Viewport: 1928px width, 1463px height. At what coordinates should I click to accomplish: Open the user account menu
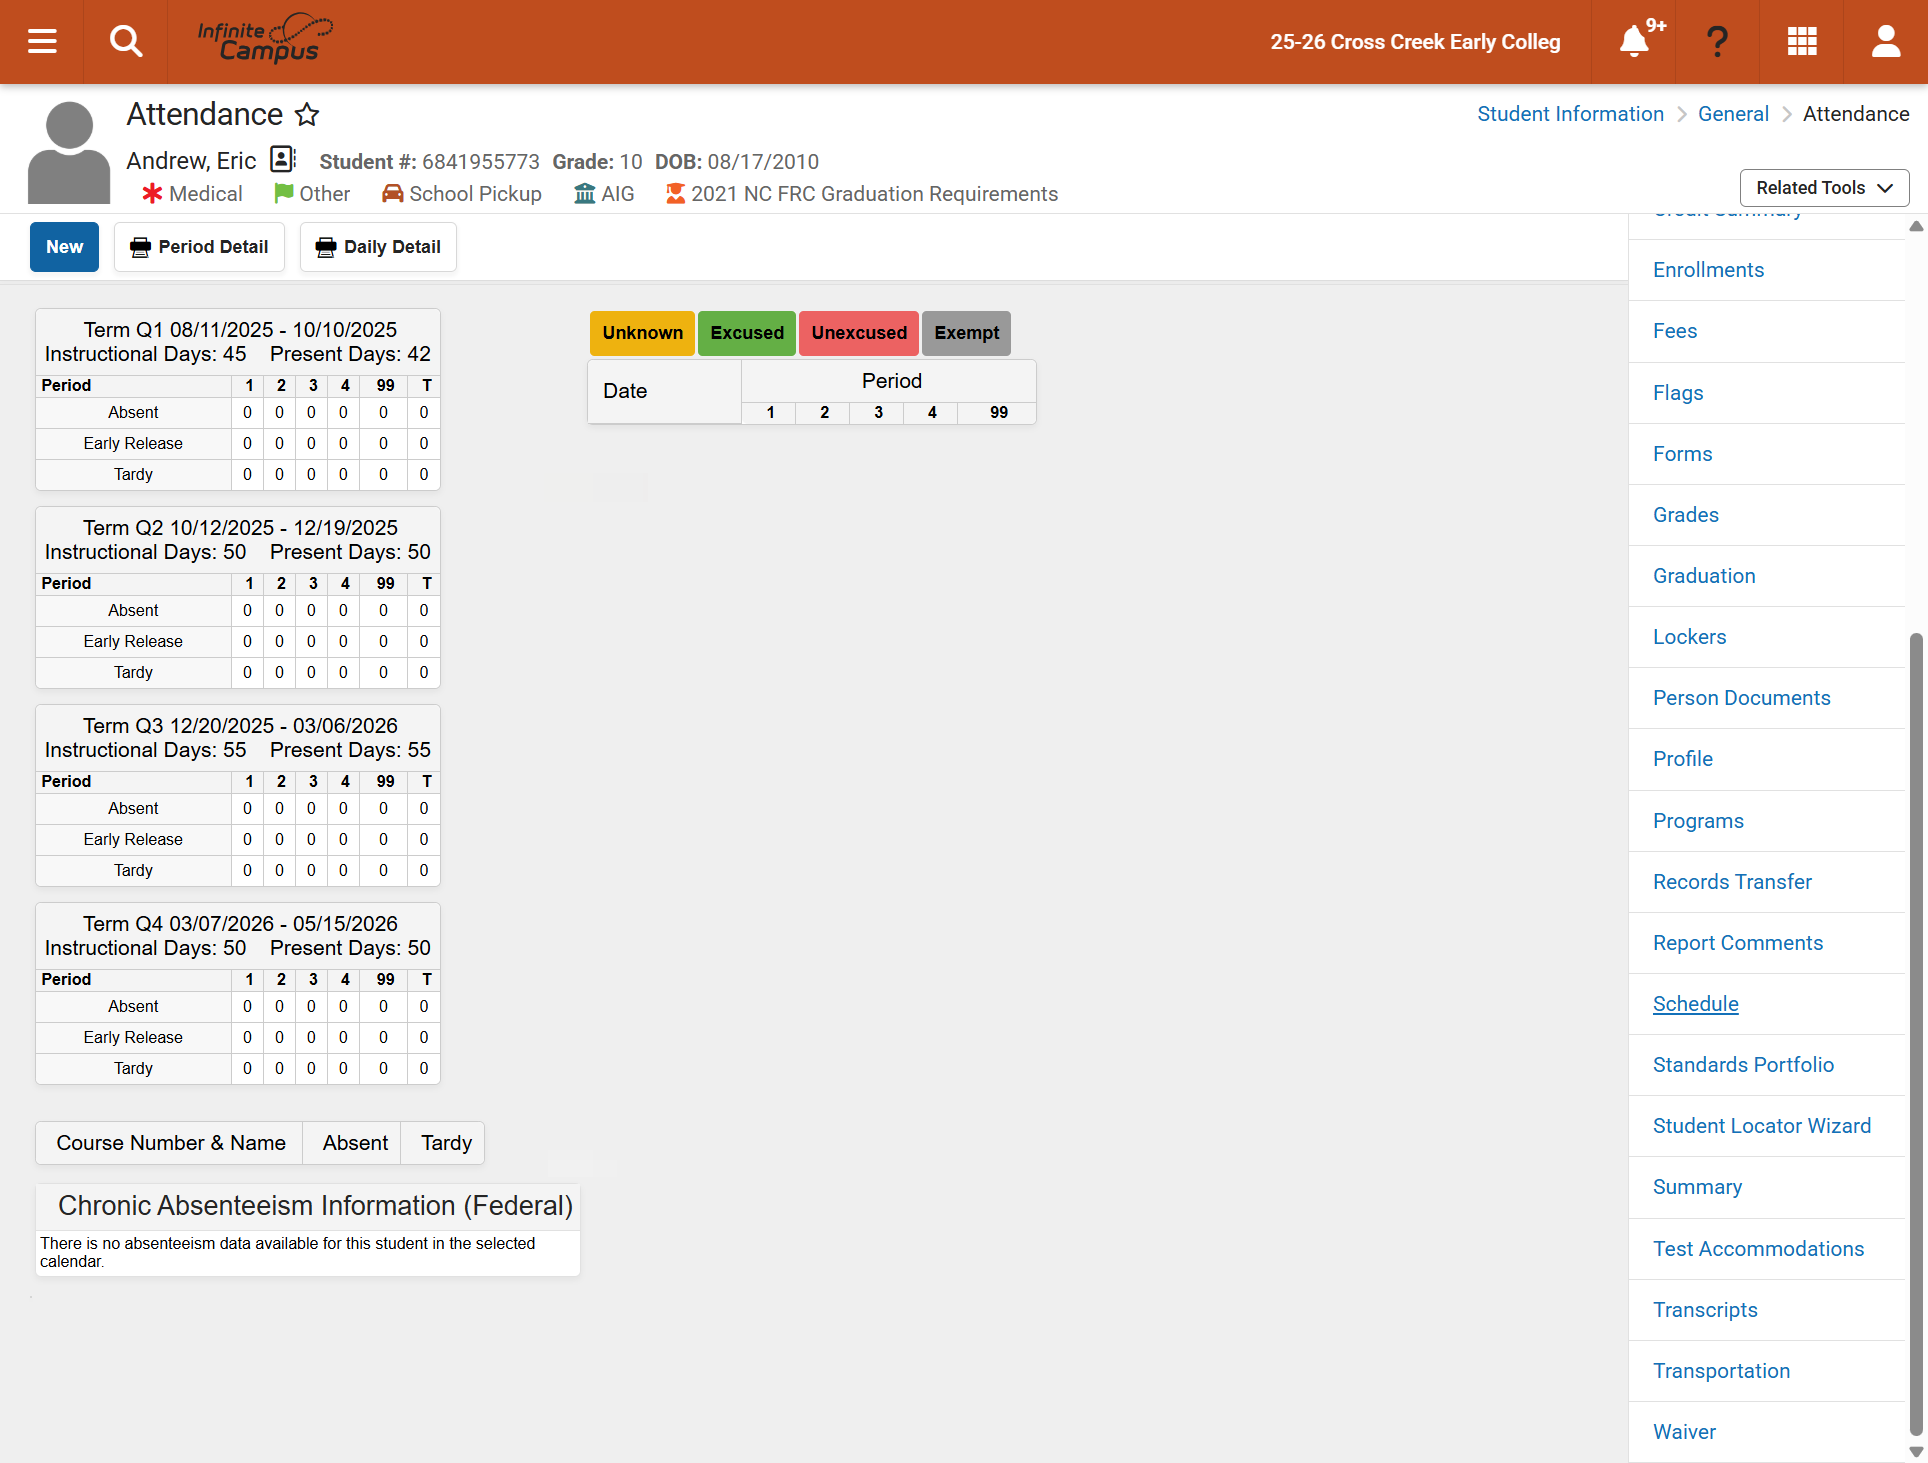tap(1886, 41)
